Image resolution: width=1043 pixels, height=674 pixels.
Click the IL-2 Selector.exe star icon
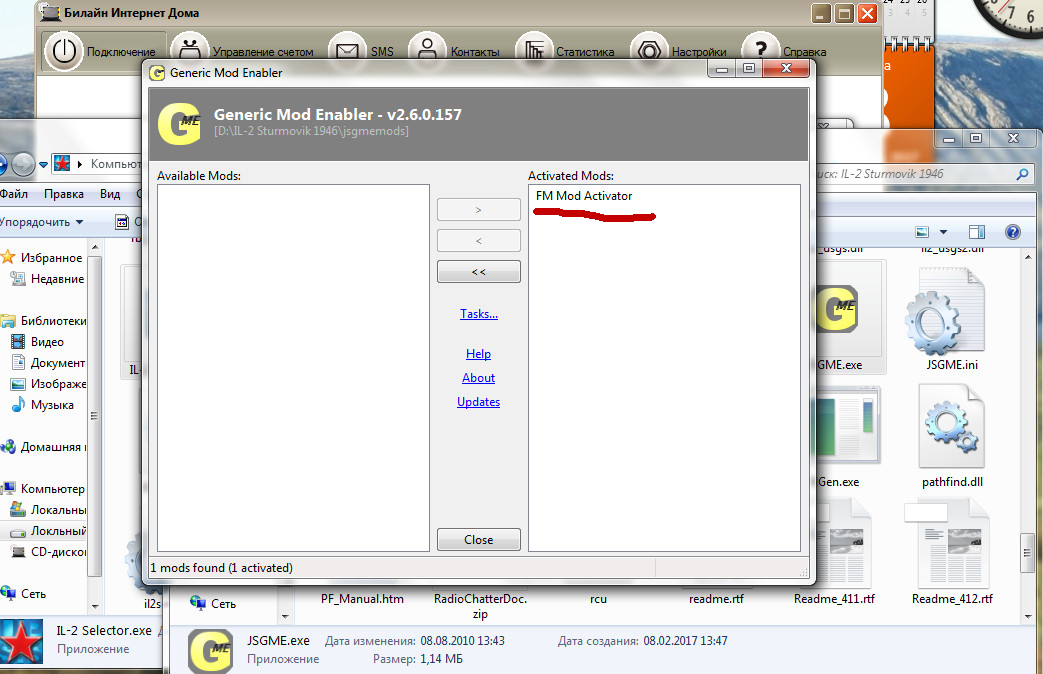(21, 640)
